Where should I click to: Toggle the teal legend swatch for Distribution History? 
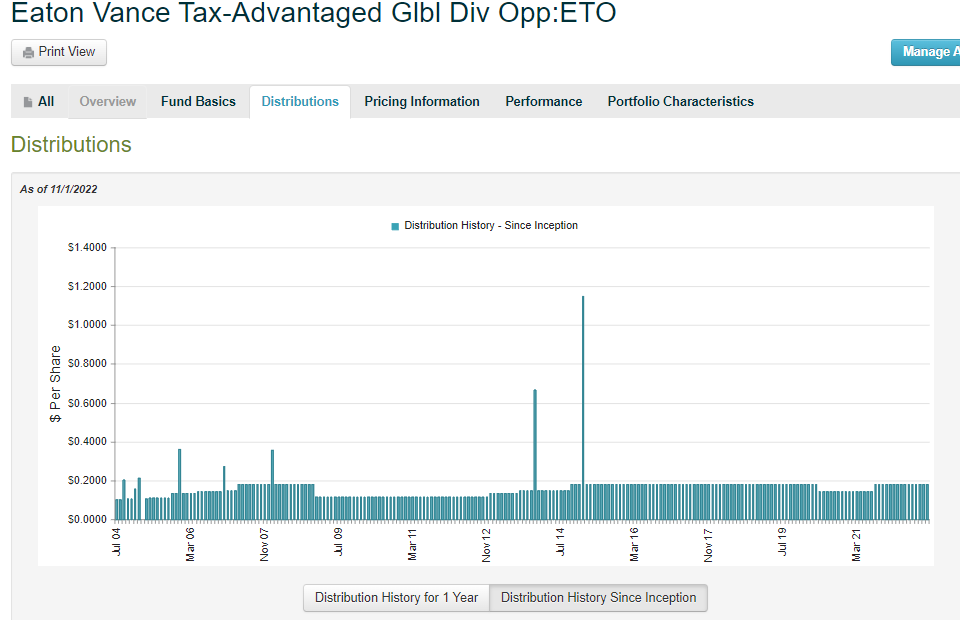pos(395,226)
